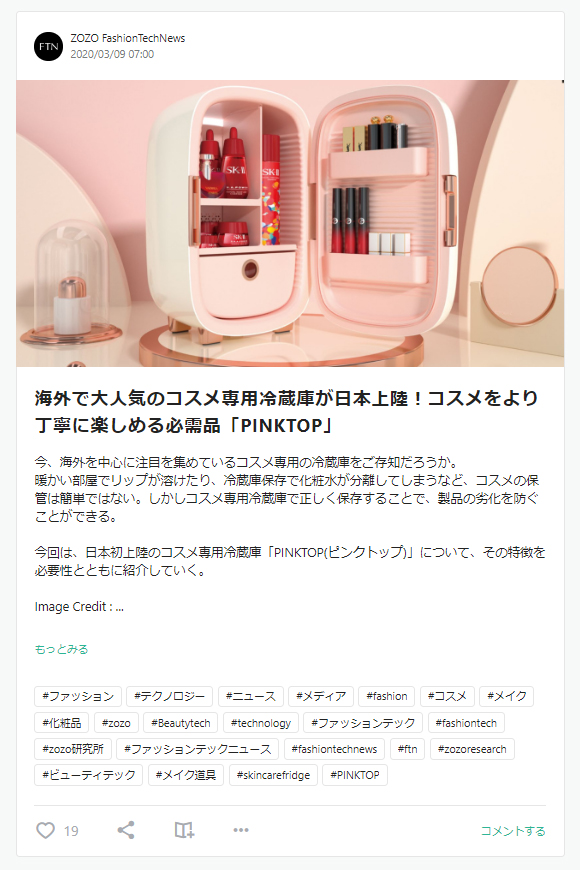This screenshot has width=580, height=870.
Task: Add article to magazine with book icon
Action: coord(184,830)
